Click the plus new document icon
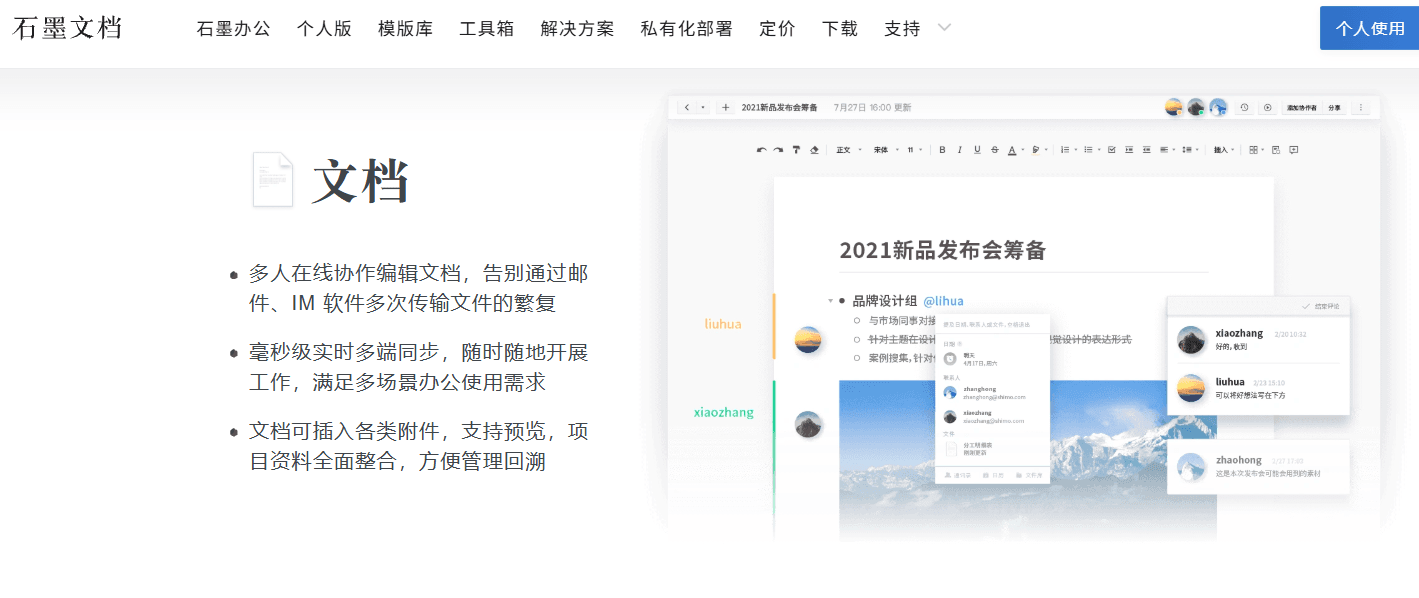 [725, 107]
